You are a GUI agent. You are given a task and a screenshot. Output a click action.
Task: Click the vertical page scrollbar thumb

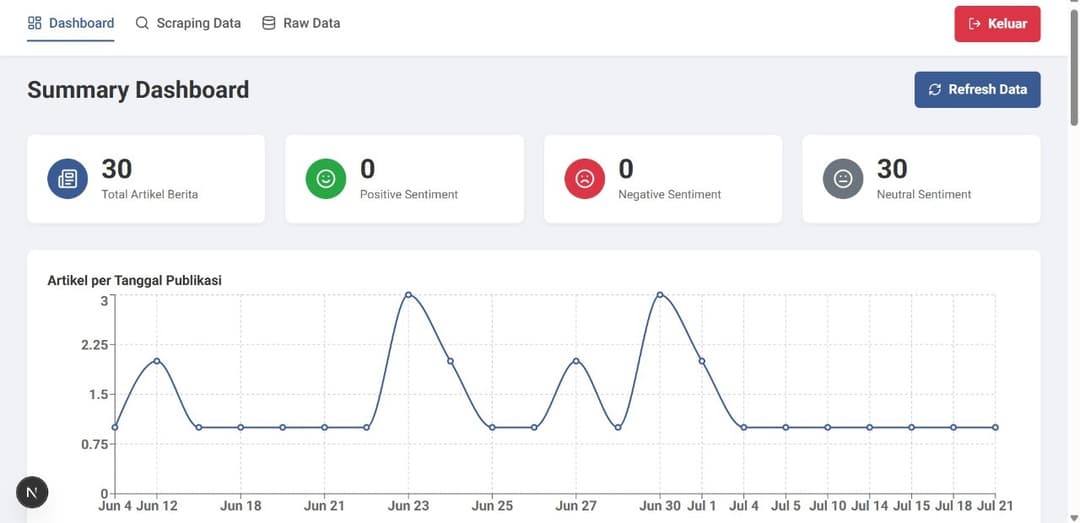pyautogui.click(x=1074, y=67)
